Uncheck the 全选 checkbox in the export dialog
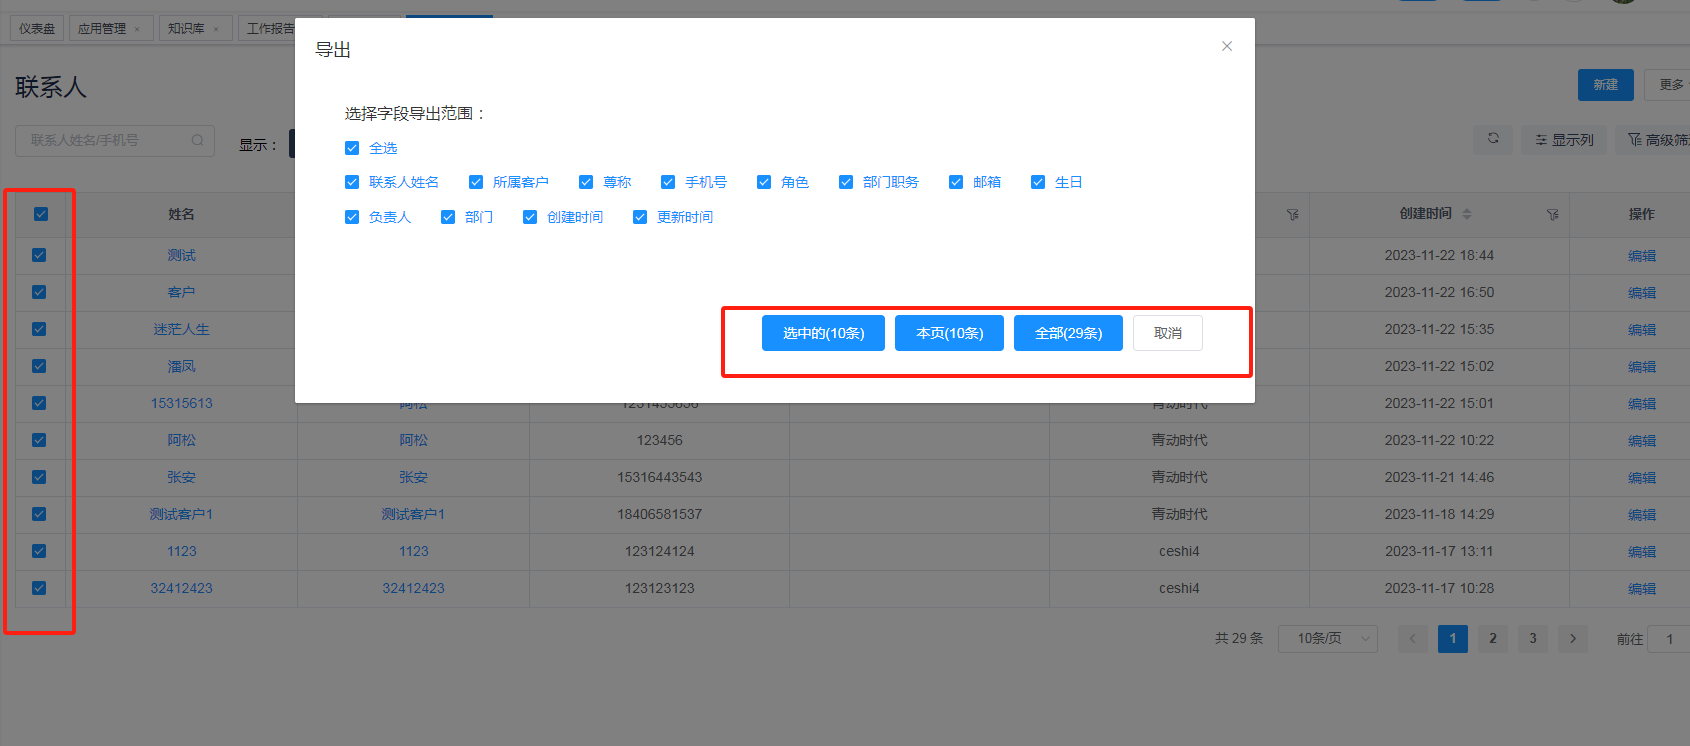The height and width of the screenshot is (746, 1690). 352,148
